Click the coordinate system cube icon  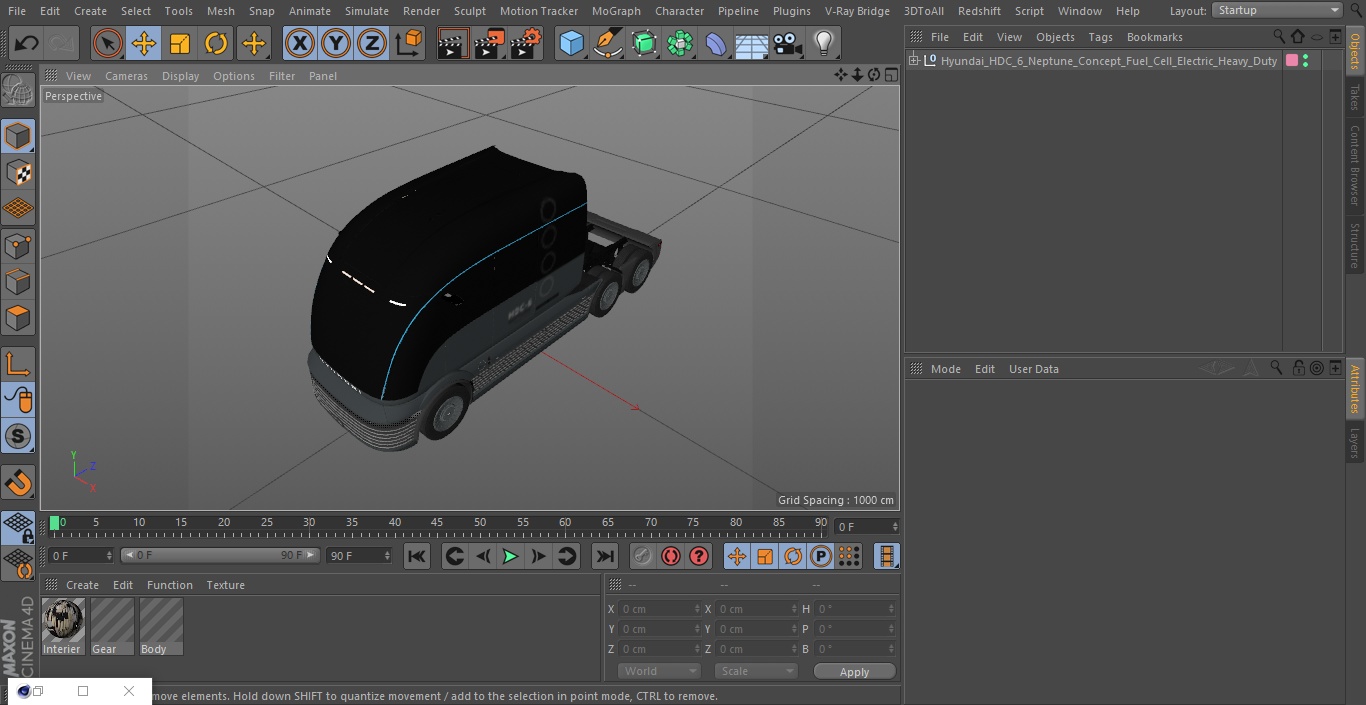tap(409, 43)
